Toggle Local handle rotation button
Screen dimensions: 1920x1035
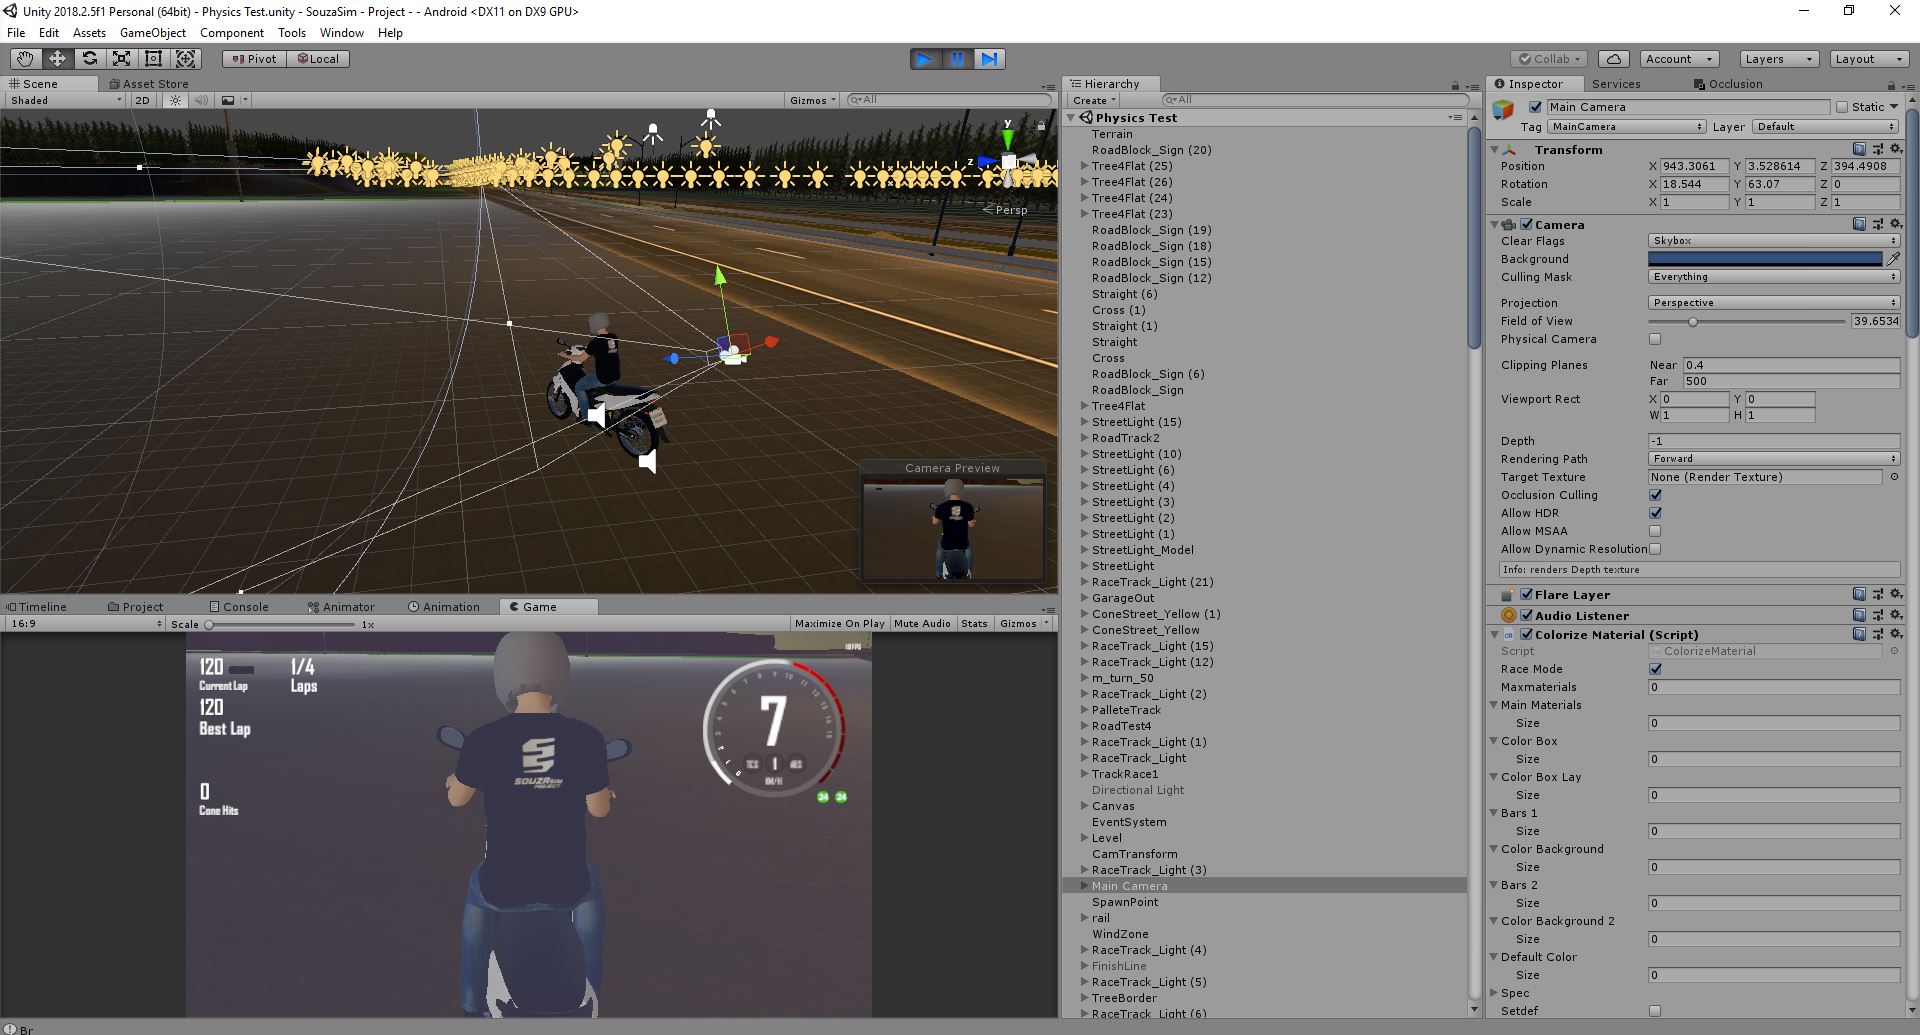318,59
